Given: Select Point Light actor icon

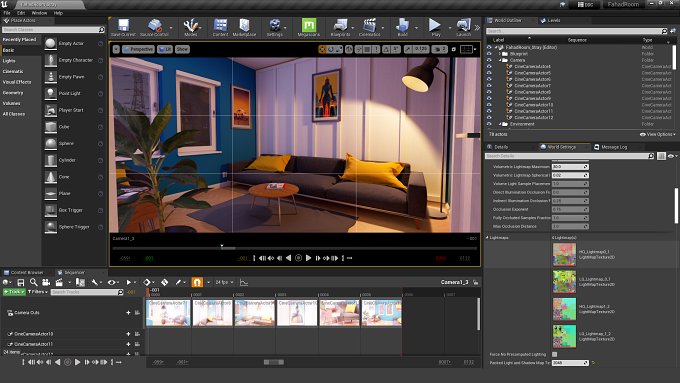Looking at the screenshot, I should (x=51, y=93).
